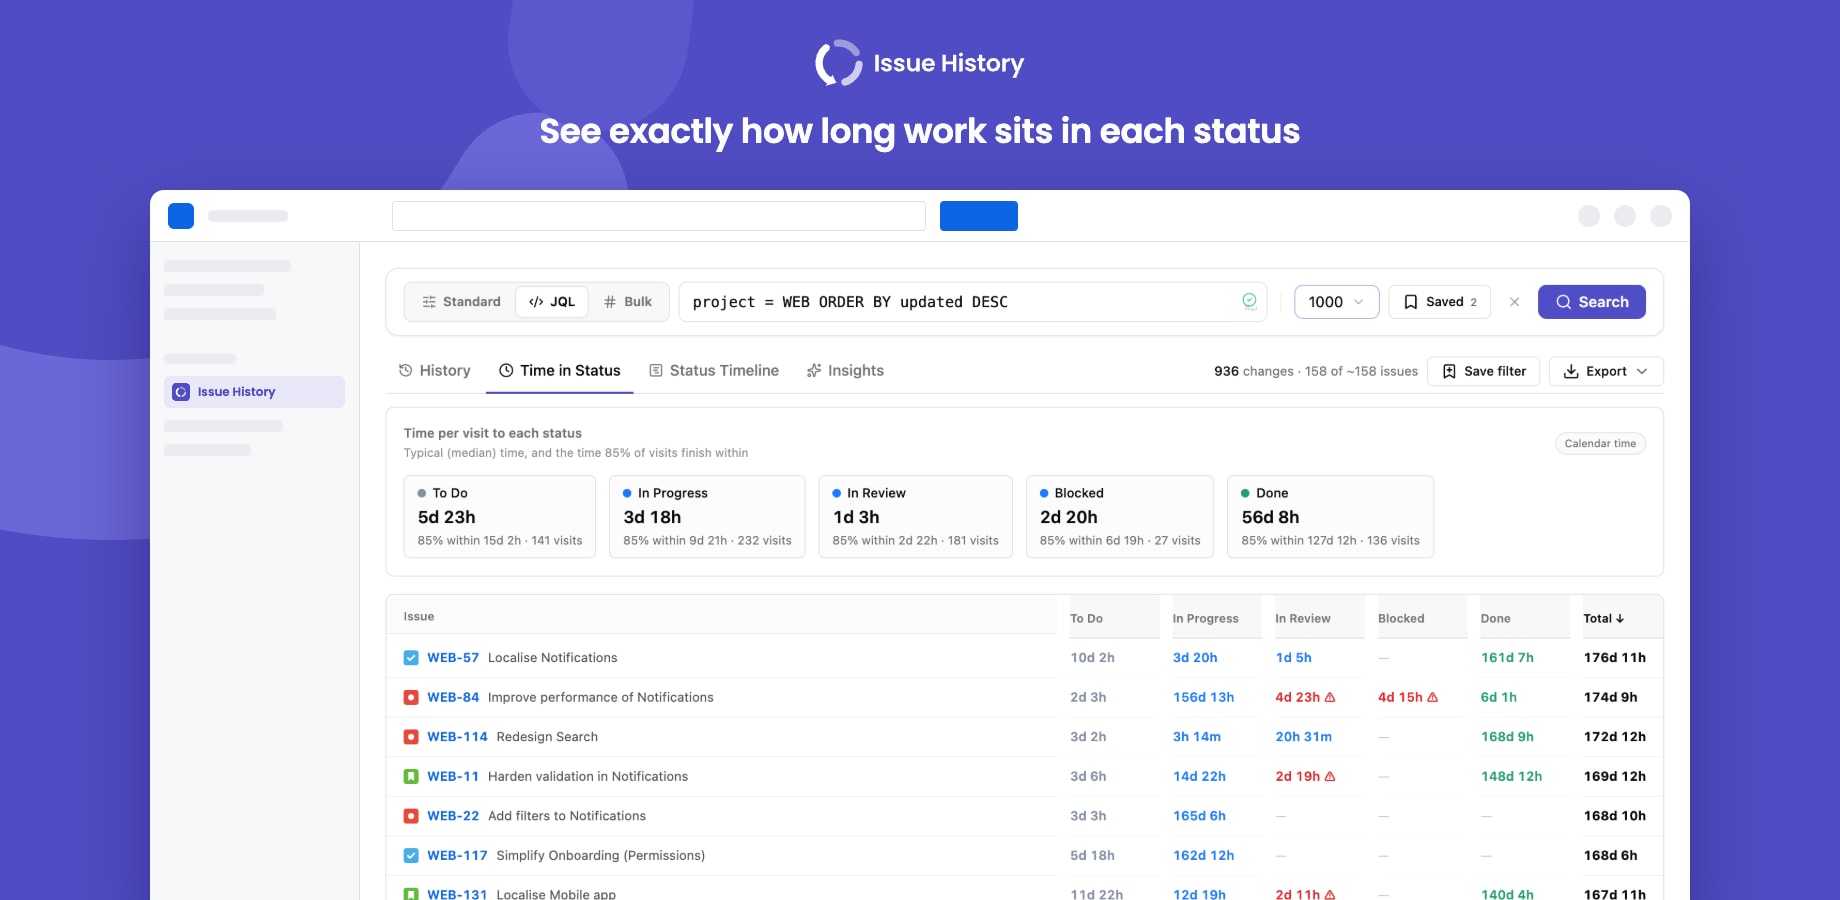Switch to the Insights tab
The width and height of the screenshot is (1840, 900).
point(845,371)
